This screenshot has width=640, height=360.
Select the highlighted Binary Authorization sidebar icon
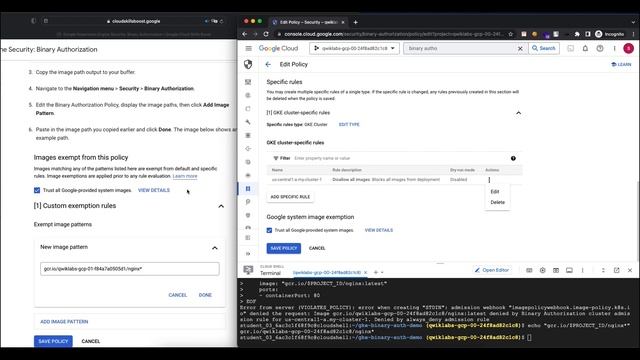[x=248, y=189]
